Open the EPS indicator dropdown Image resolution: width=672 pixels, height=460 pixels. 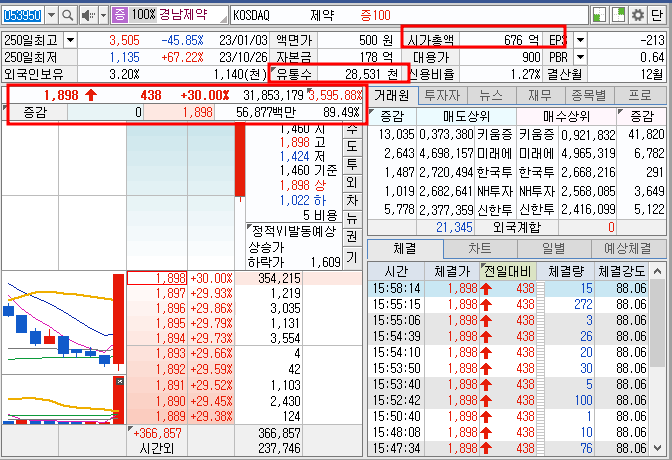click(x=580, y=40)
